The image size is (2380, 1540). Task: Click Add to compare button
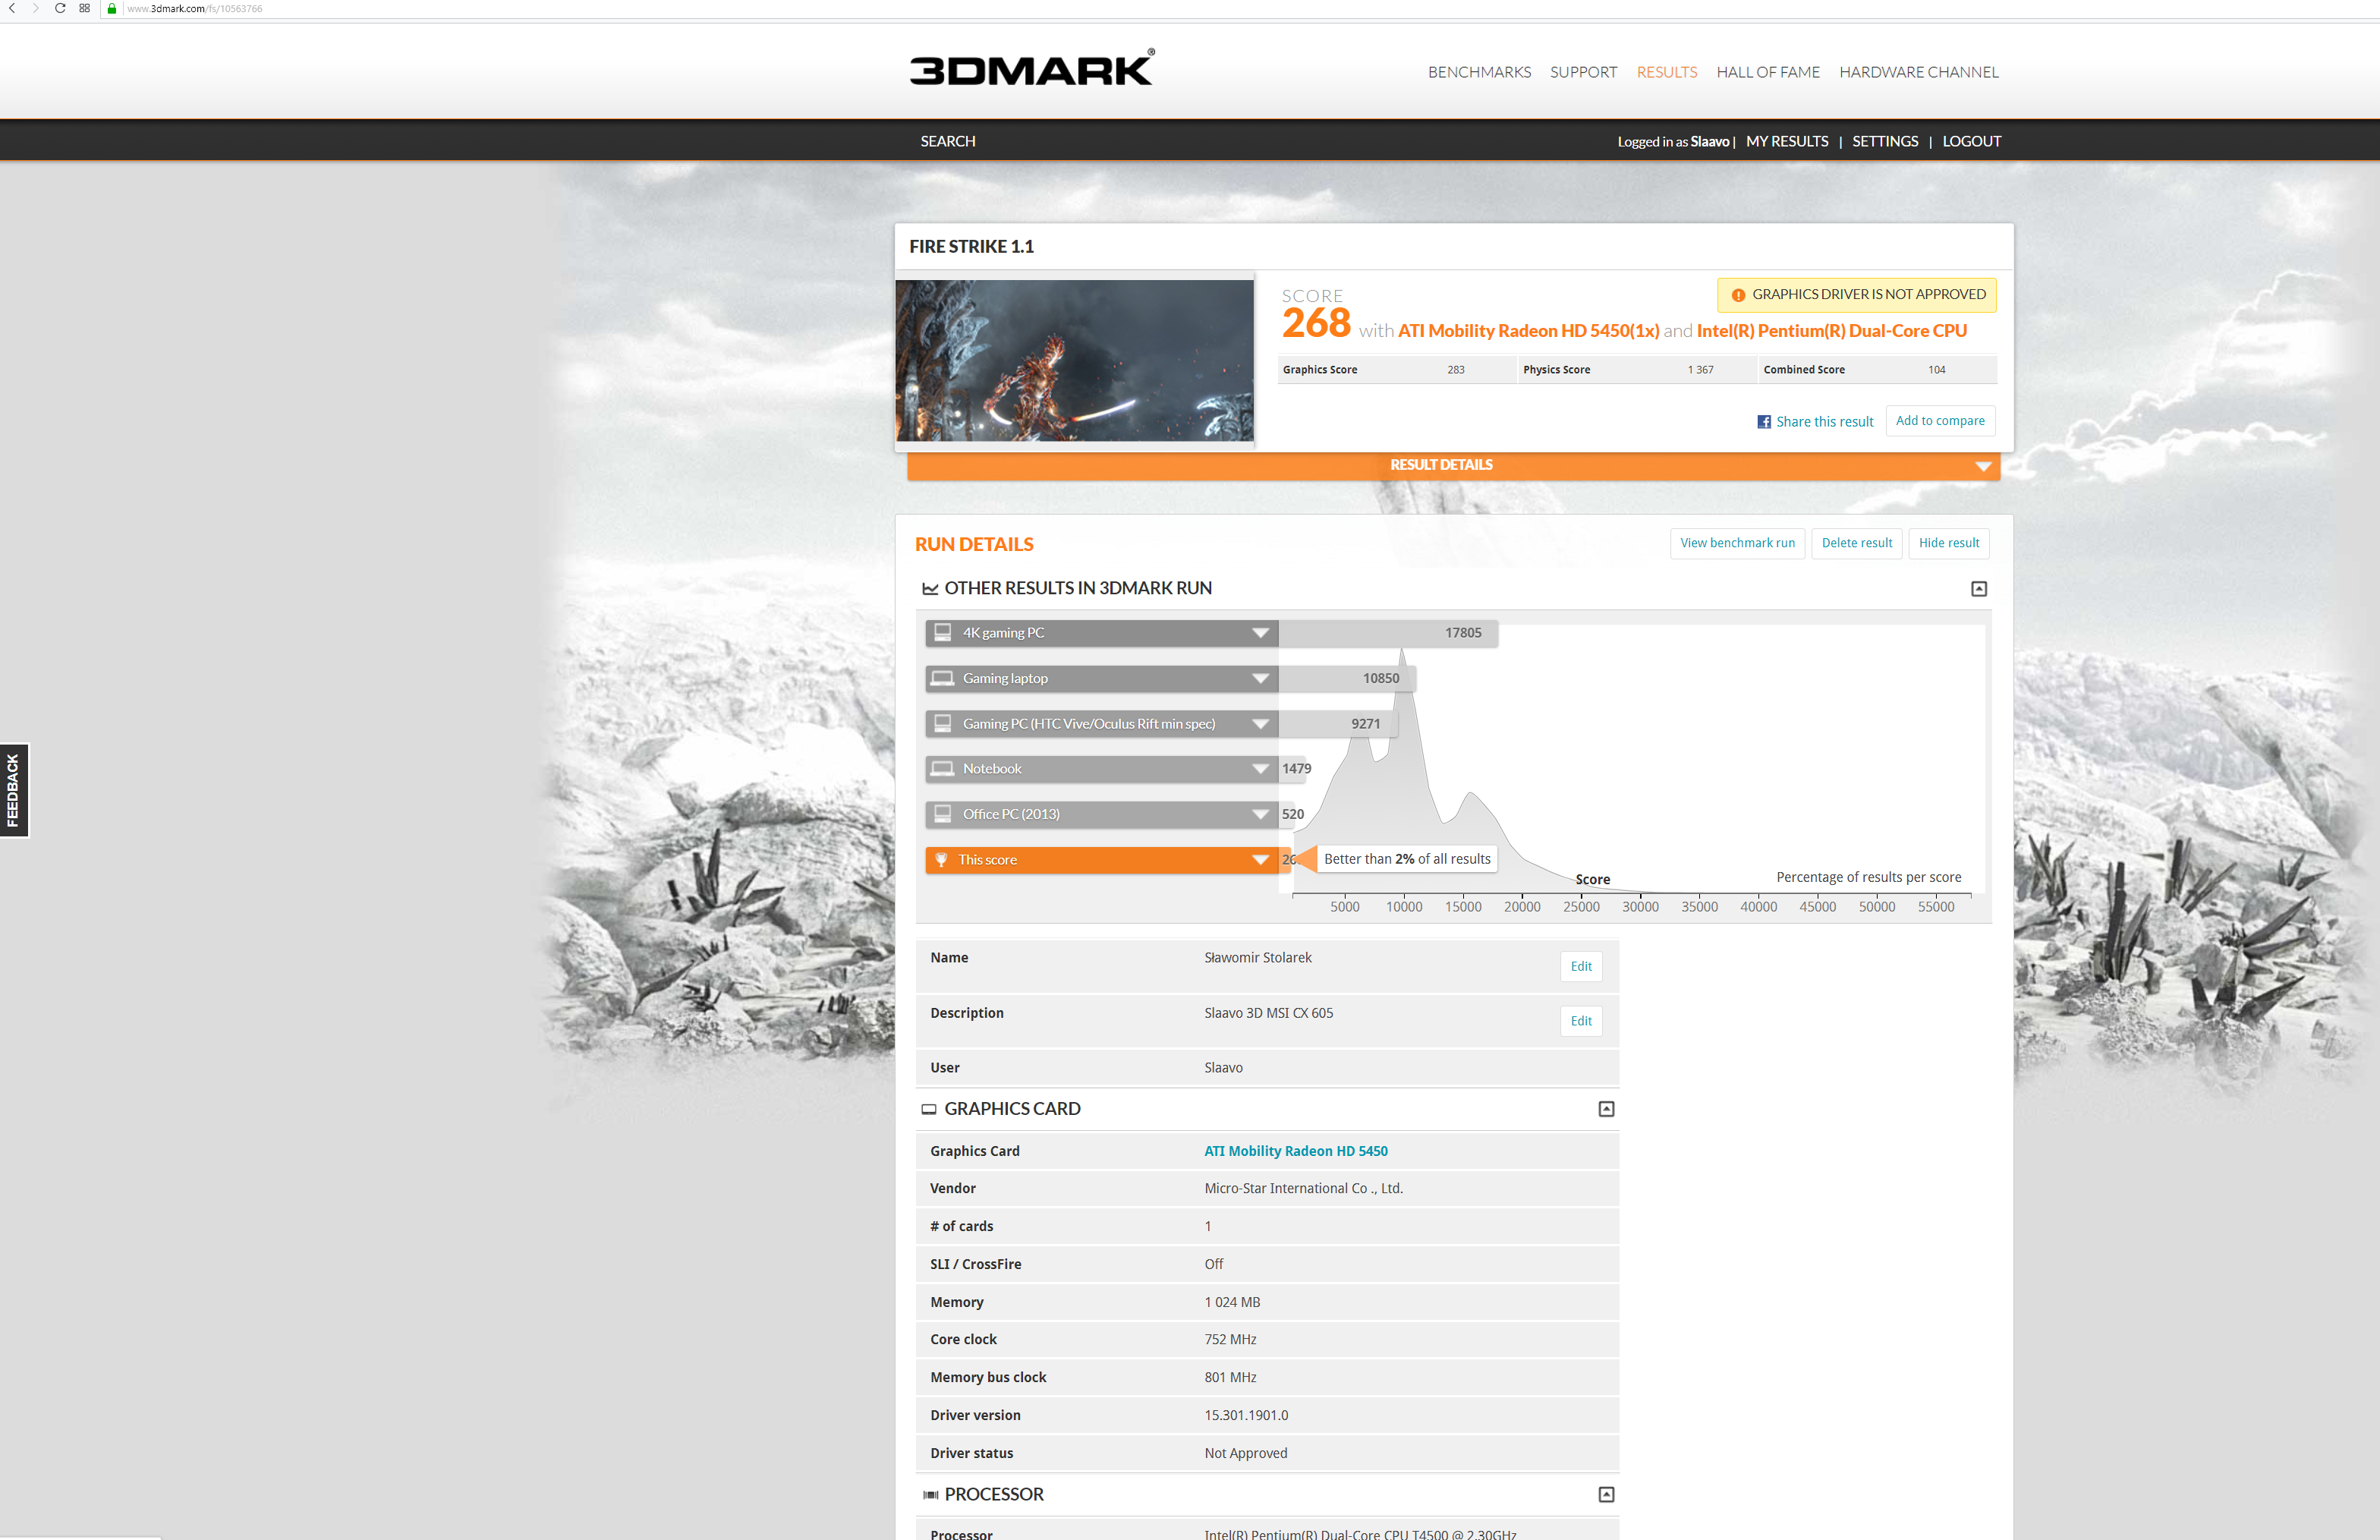[x=1939, y=421]
